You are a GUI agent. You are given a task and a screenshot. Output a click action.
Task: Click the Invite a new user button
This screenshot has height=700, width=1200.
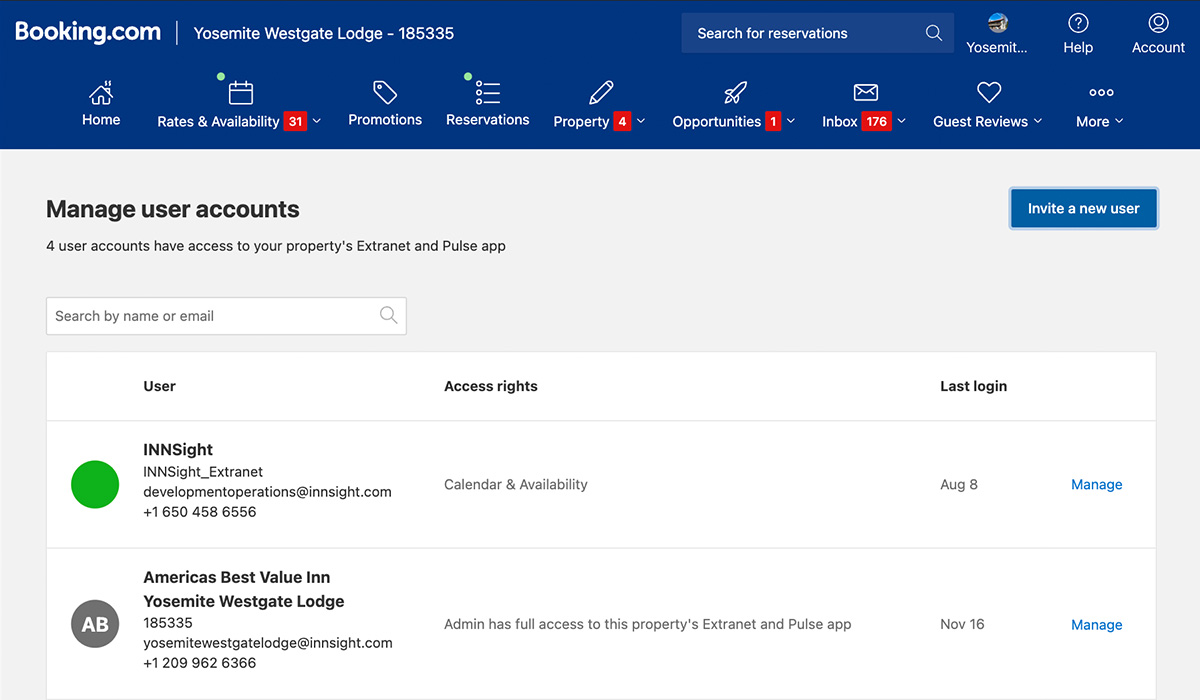tap(1084, 208)
